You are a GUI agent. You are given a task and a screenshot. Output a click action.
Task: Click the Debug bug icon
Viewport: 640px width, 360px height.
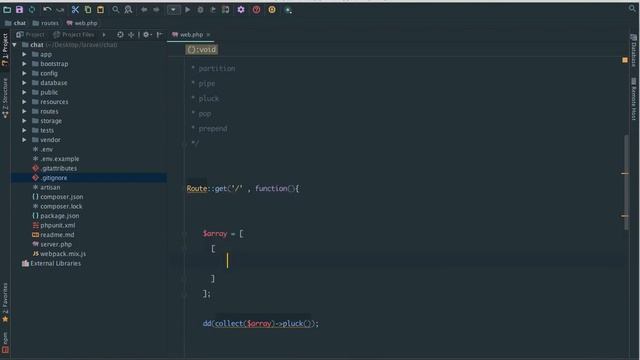pos(200,9)
